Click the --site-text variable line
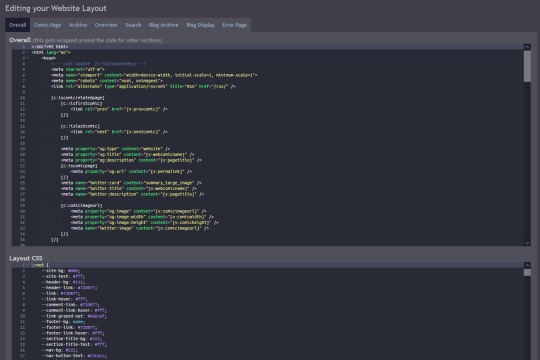 point(63,276)
